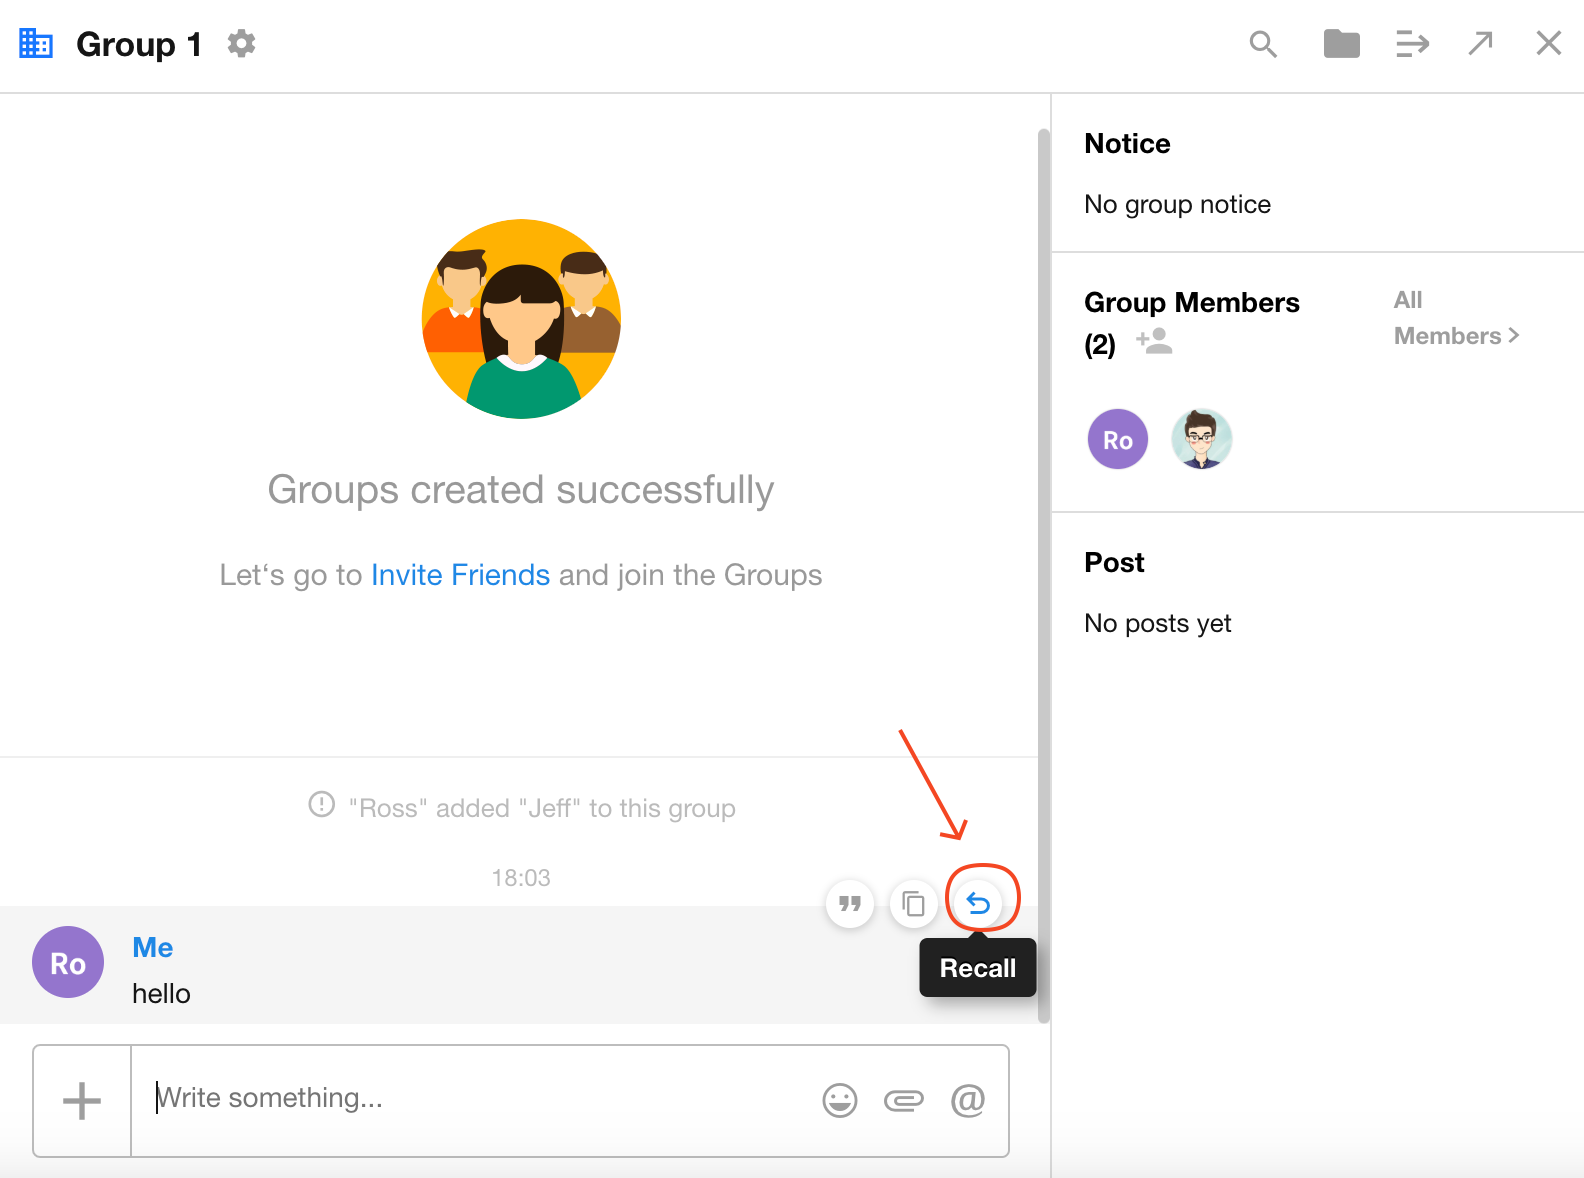Click the add member icon

[1154, 342]
